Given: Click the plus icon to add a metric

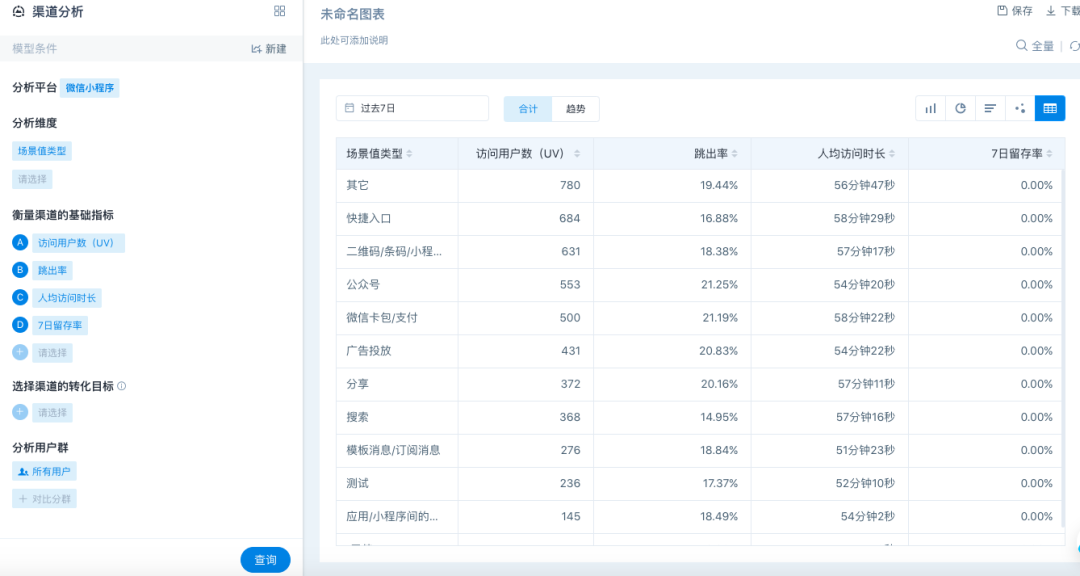Looking at the screenshot, I should tap(20, 352).
